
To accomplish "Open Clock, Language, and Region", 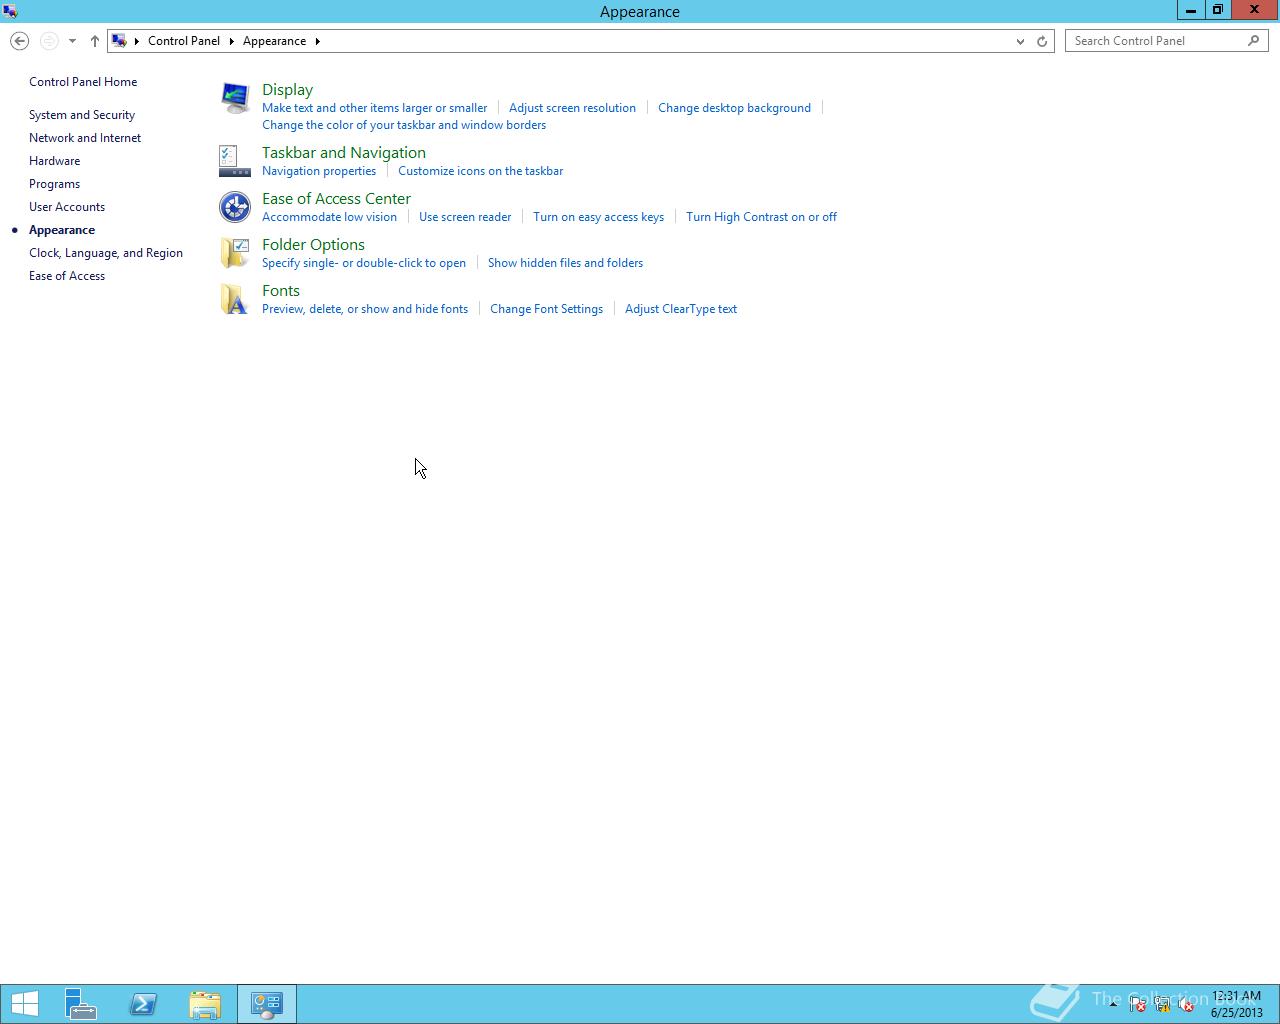I will (x=106, y=253).
